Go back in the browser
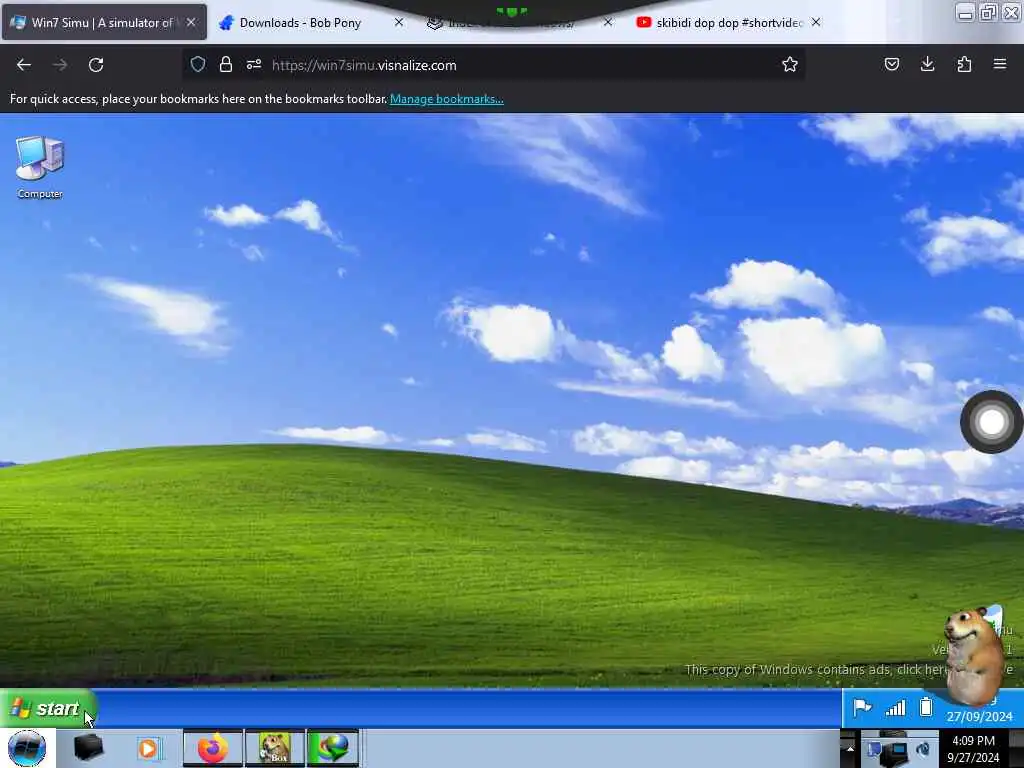The width and height of the screenshot is (1024, 768). pyautogui.click(x=24, y=65)
